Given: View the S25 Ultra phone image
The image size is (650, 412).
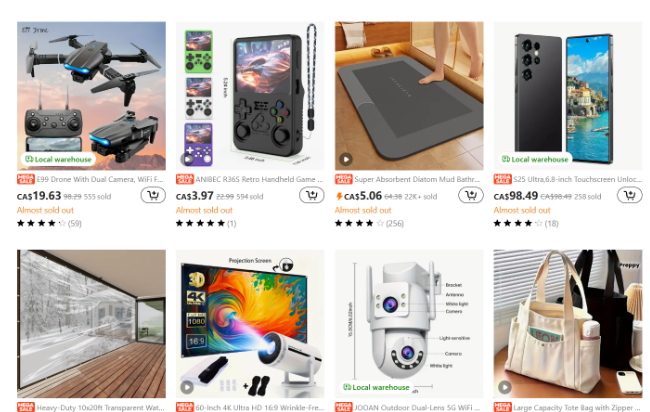Looking at the screenshot, I should click(568, 96).
